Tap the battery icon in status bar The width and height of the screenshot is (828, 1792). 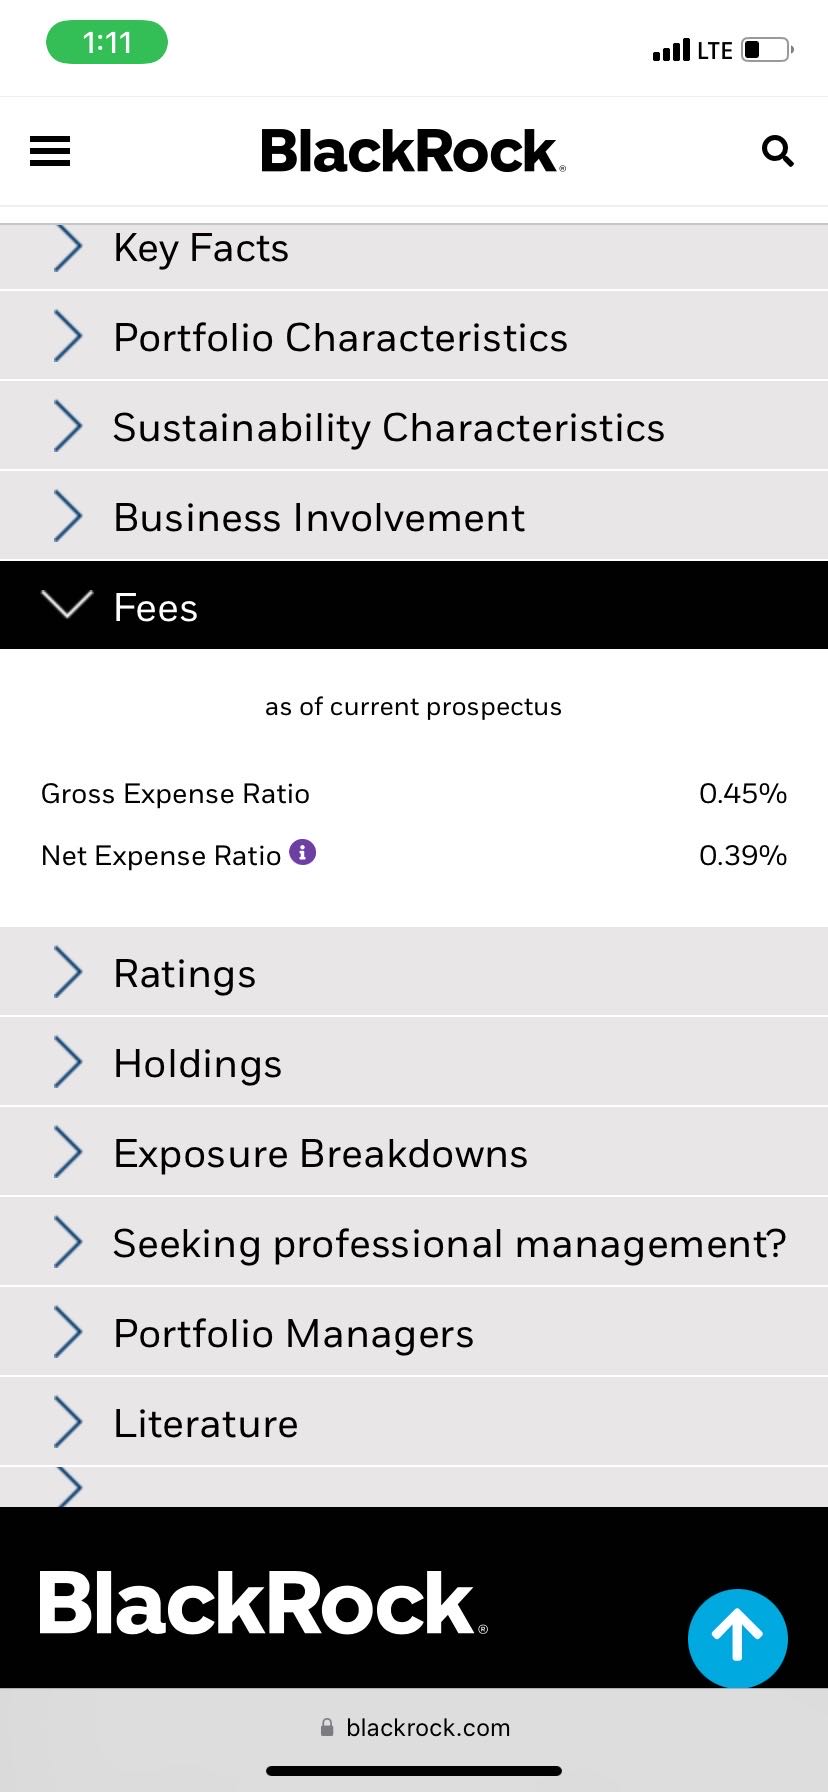pyautogui.click(x=767, y=50)
